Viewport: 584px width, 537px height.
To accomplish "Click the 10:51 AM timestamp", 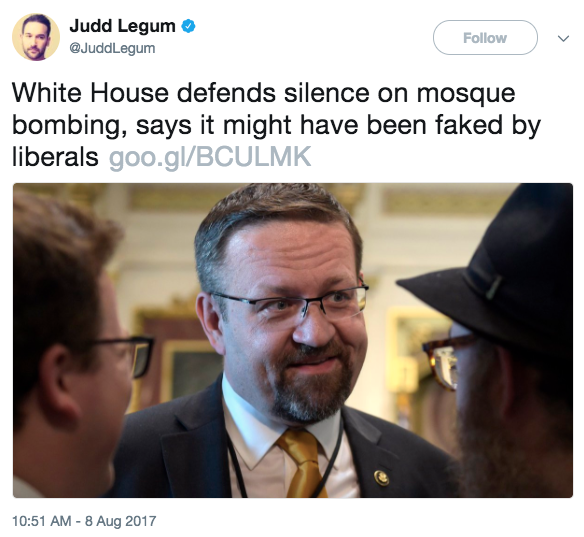I will tap(41, 521).
